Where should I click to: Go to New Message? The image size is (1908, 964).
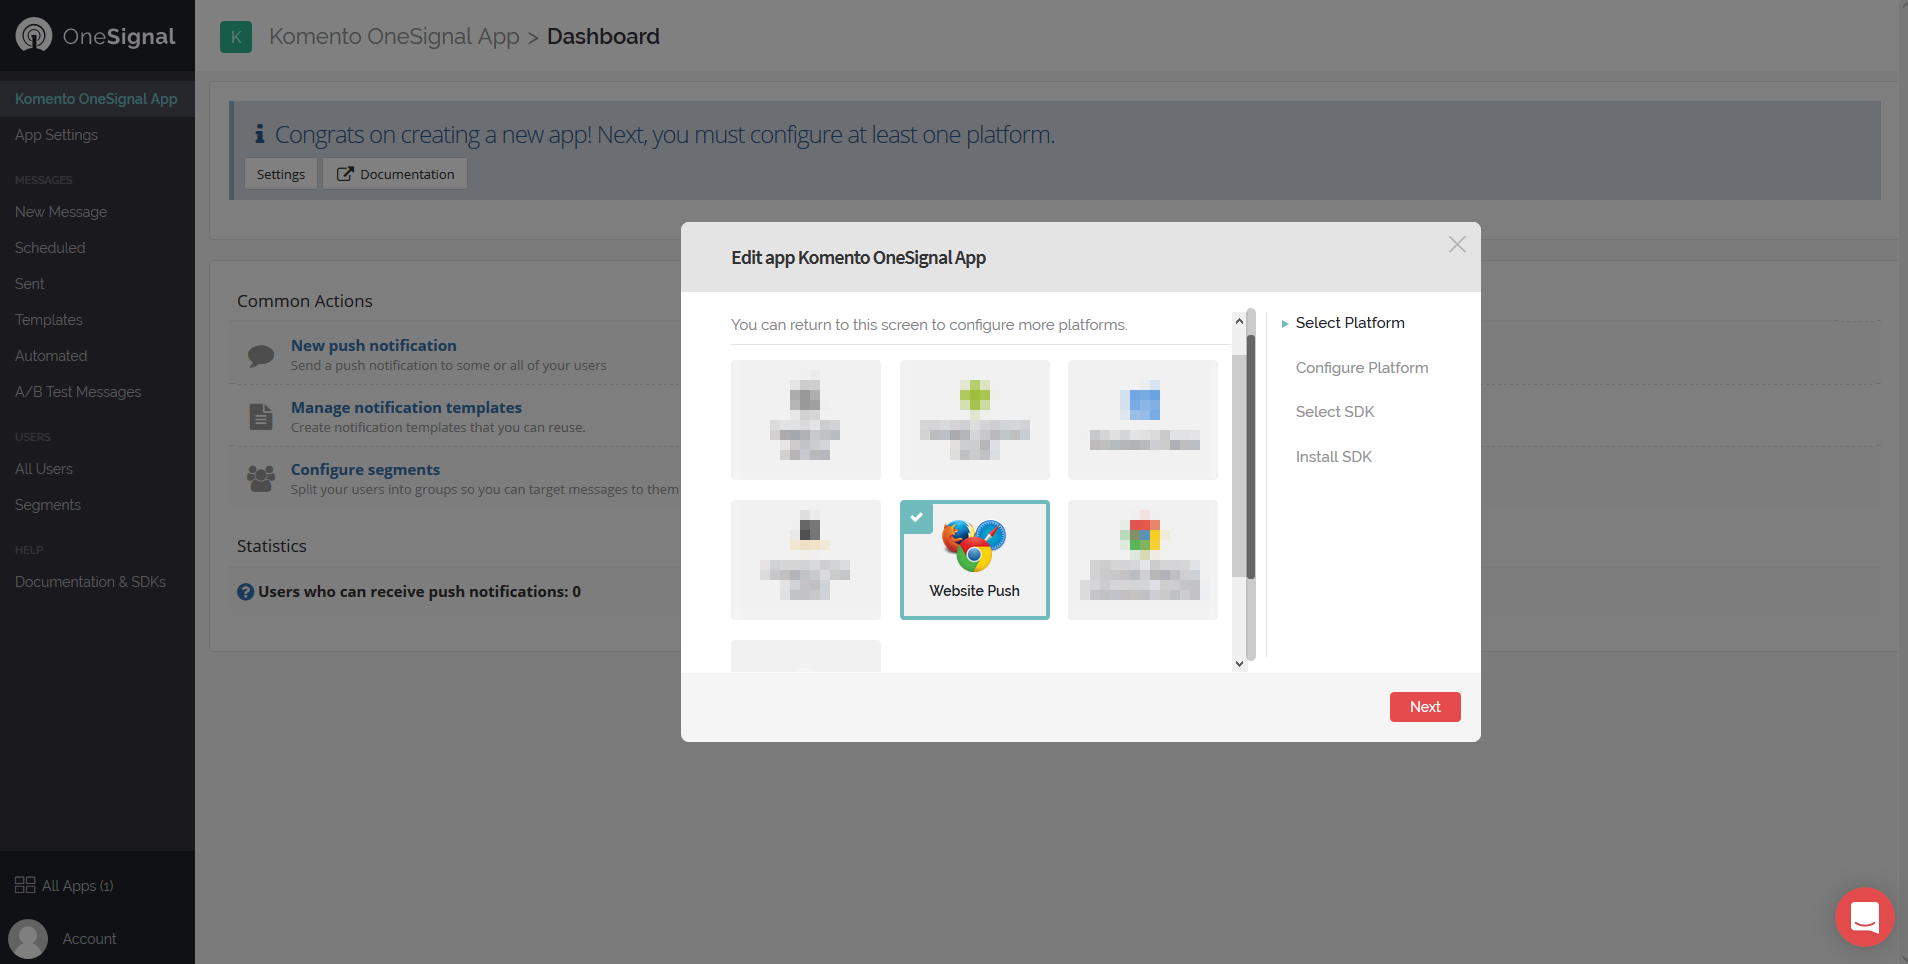click(61, 212)
